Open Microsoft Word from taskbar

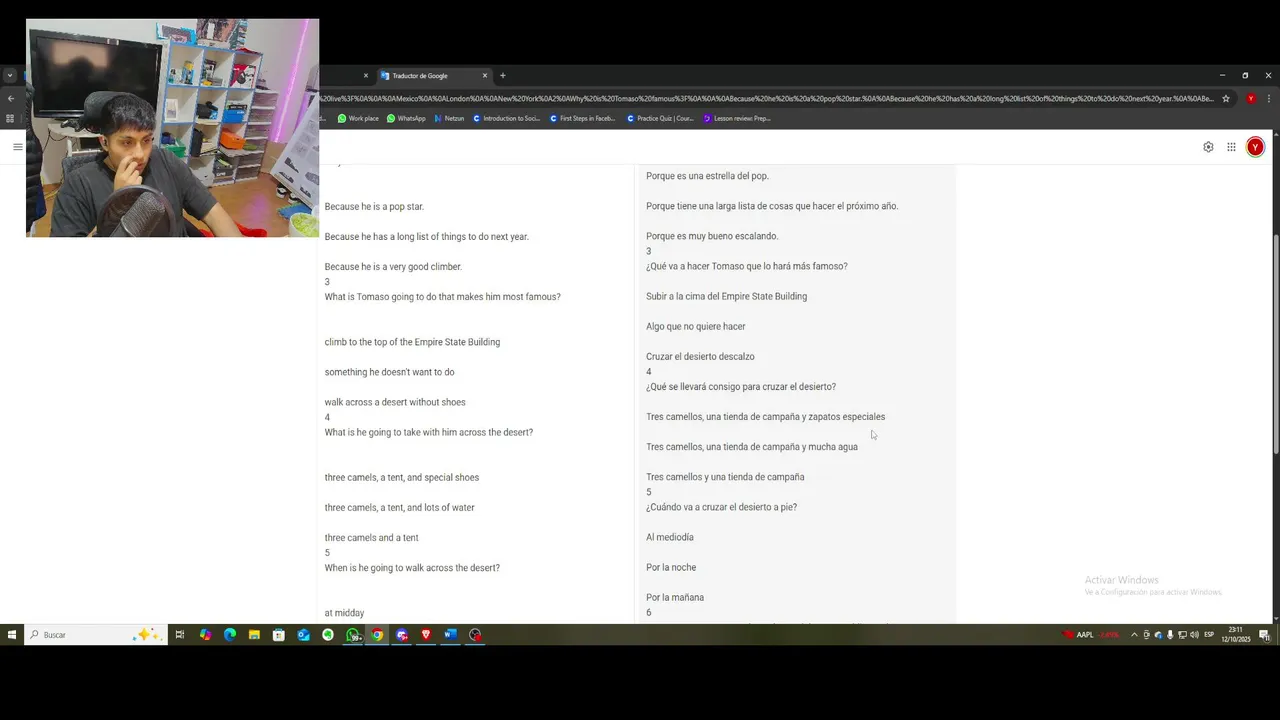tap(450, 635)
